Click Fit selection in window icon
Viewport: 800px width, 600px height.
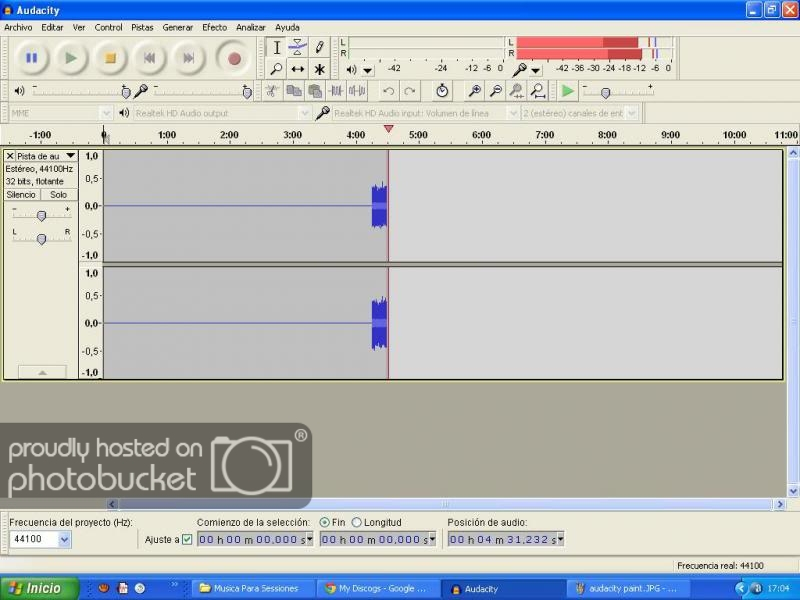tap(516, 91)
